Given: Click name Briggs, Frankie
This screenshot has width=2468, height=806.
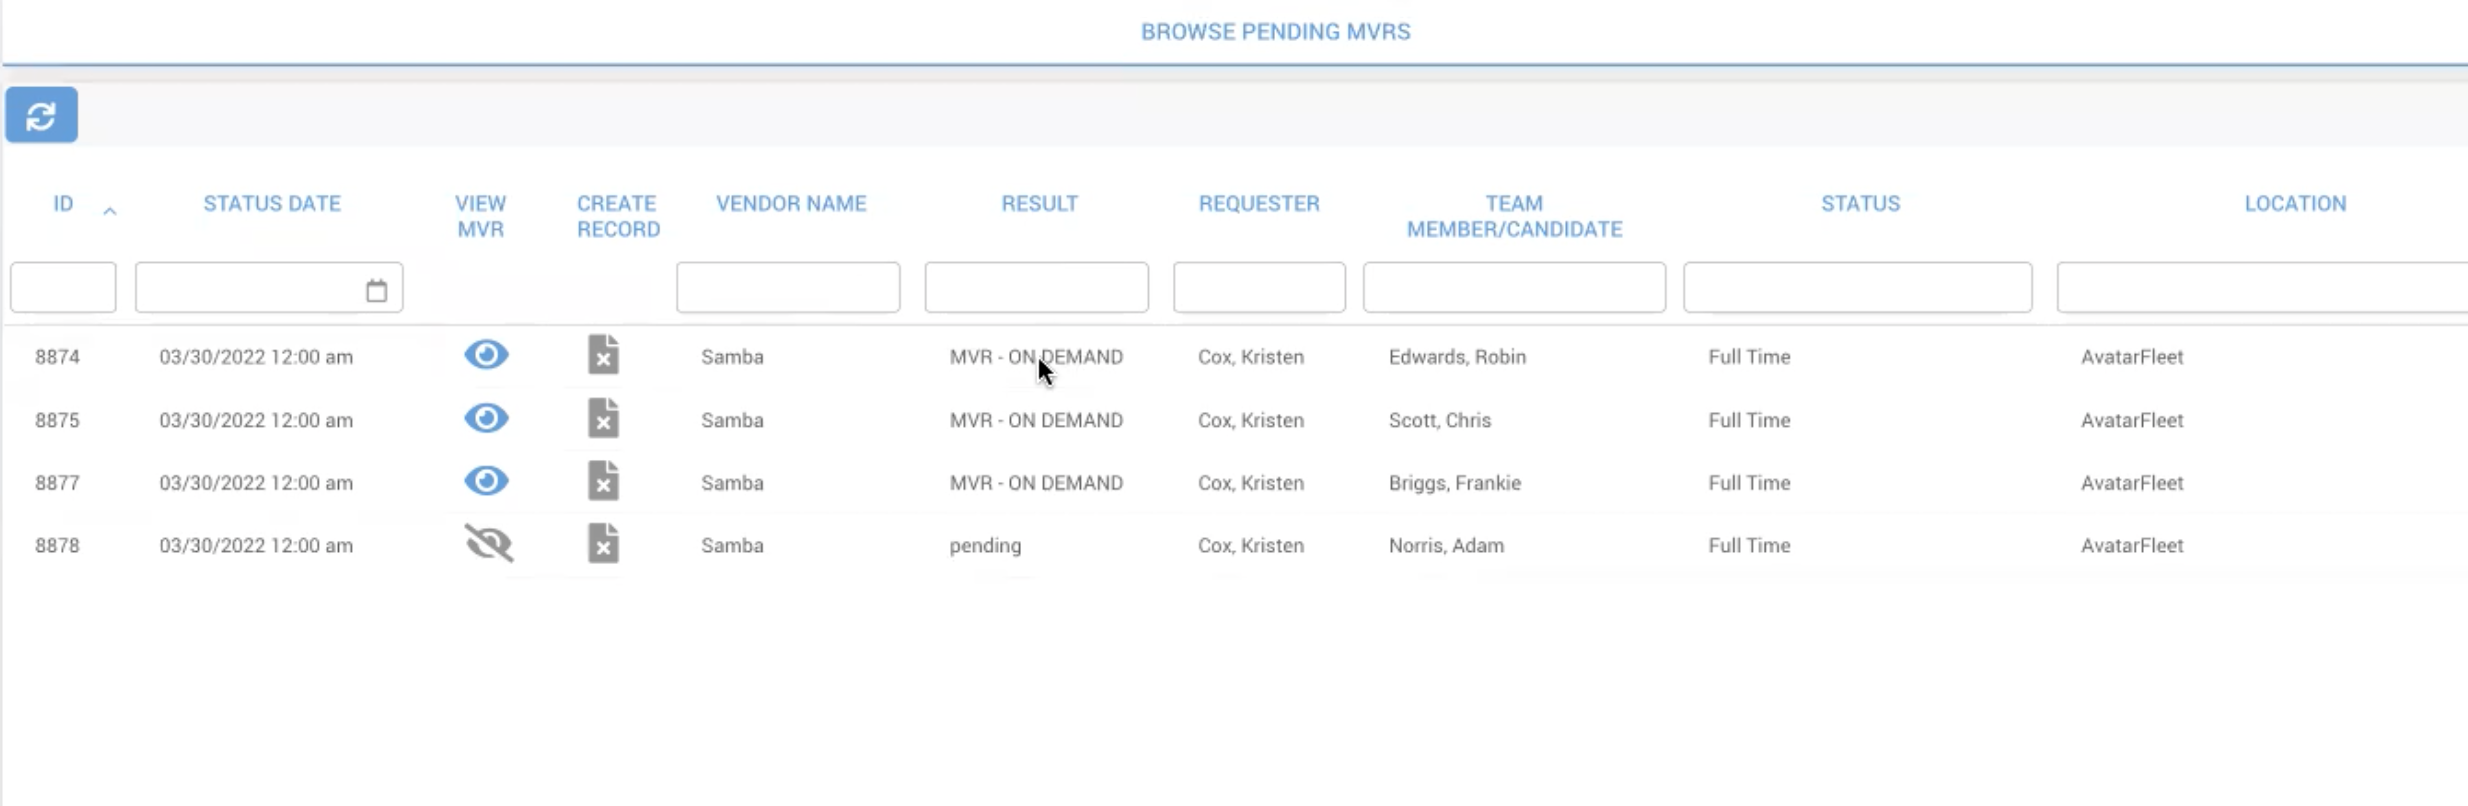Looking at the screenshot, I should 1454,483.
